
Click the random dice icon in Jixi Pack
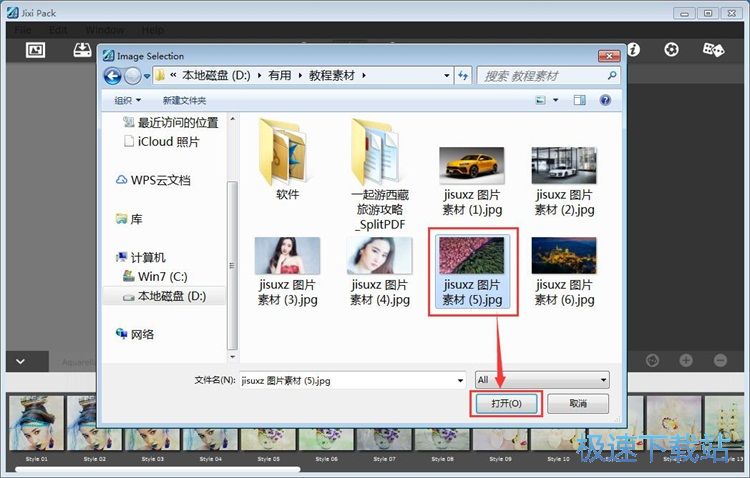click(713, 49)
